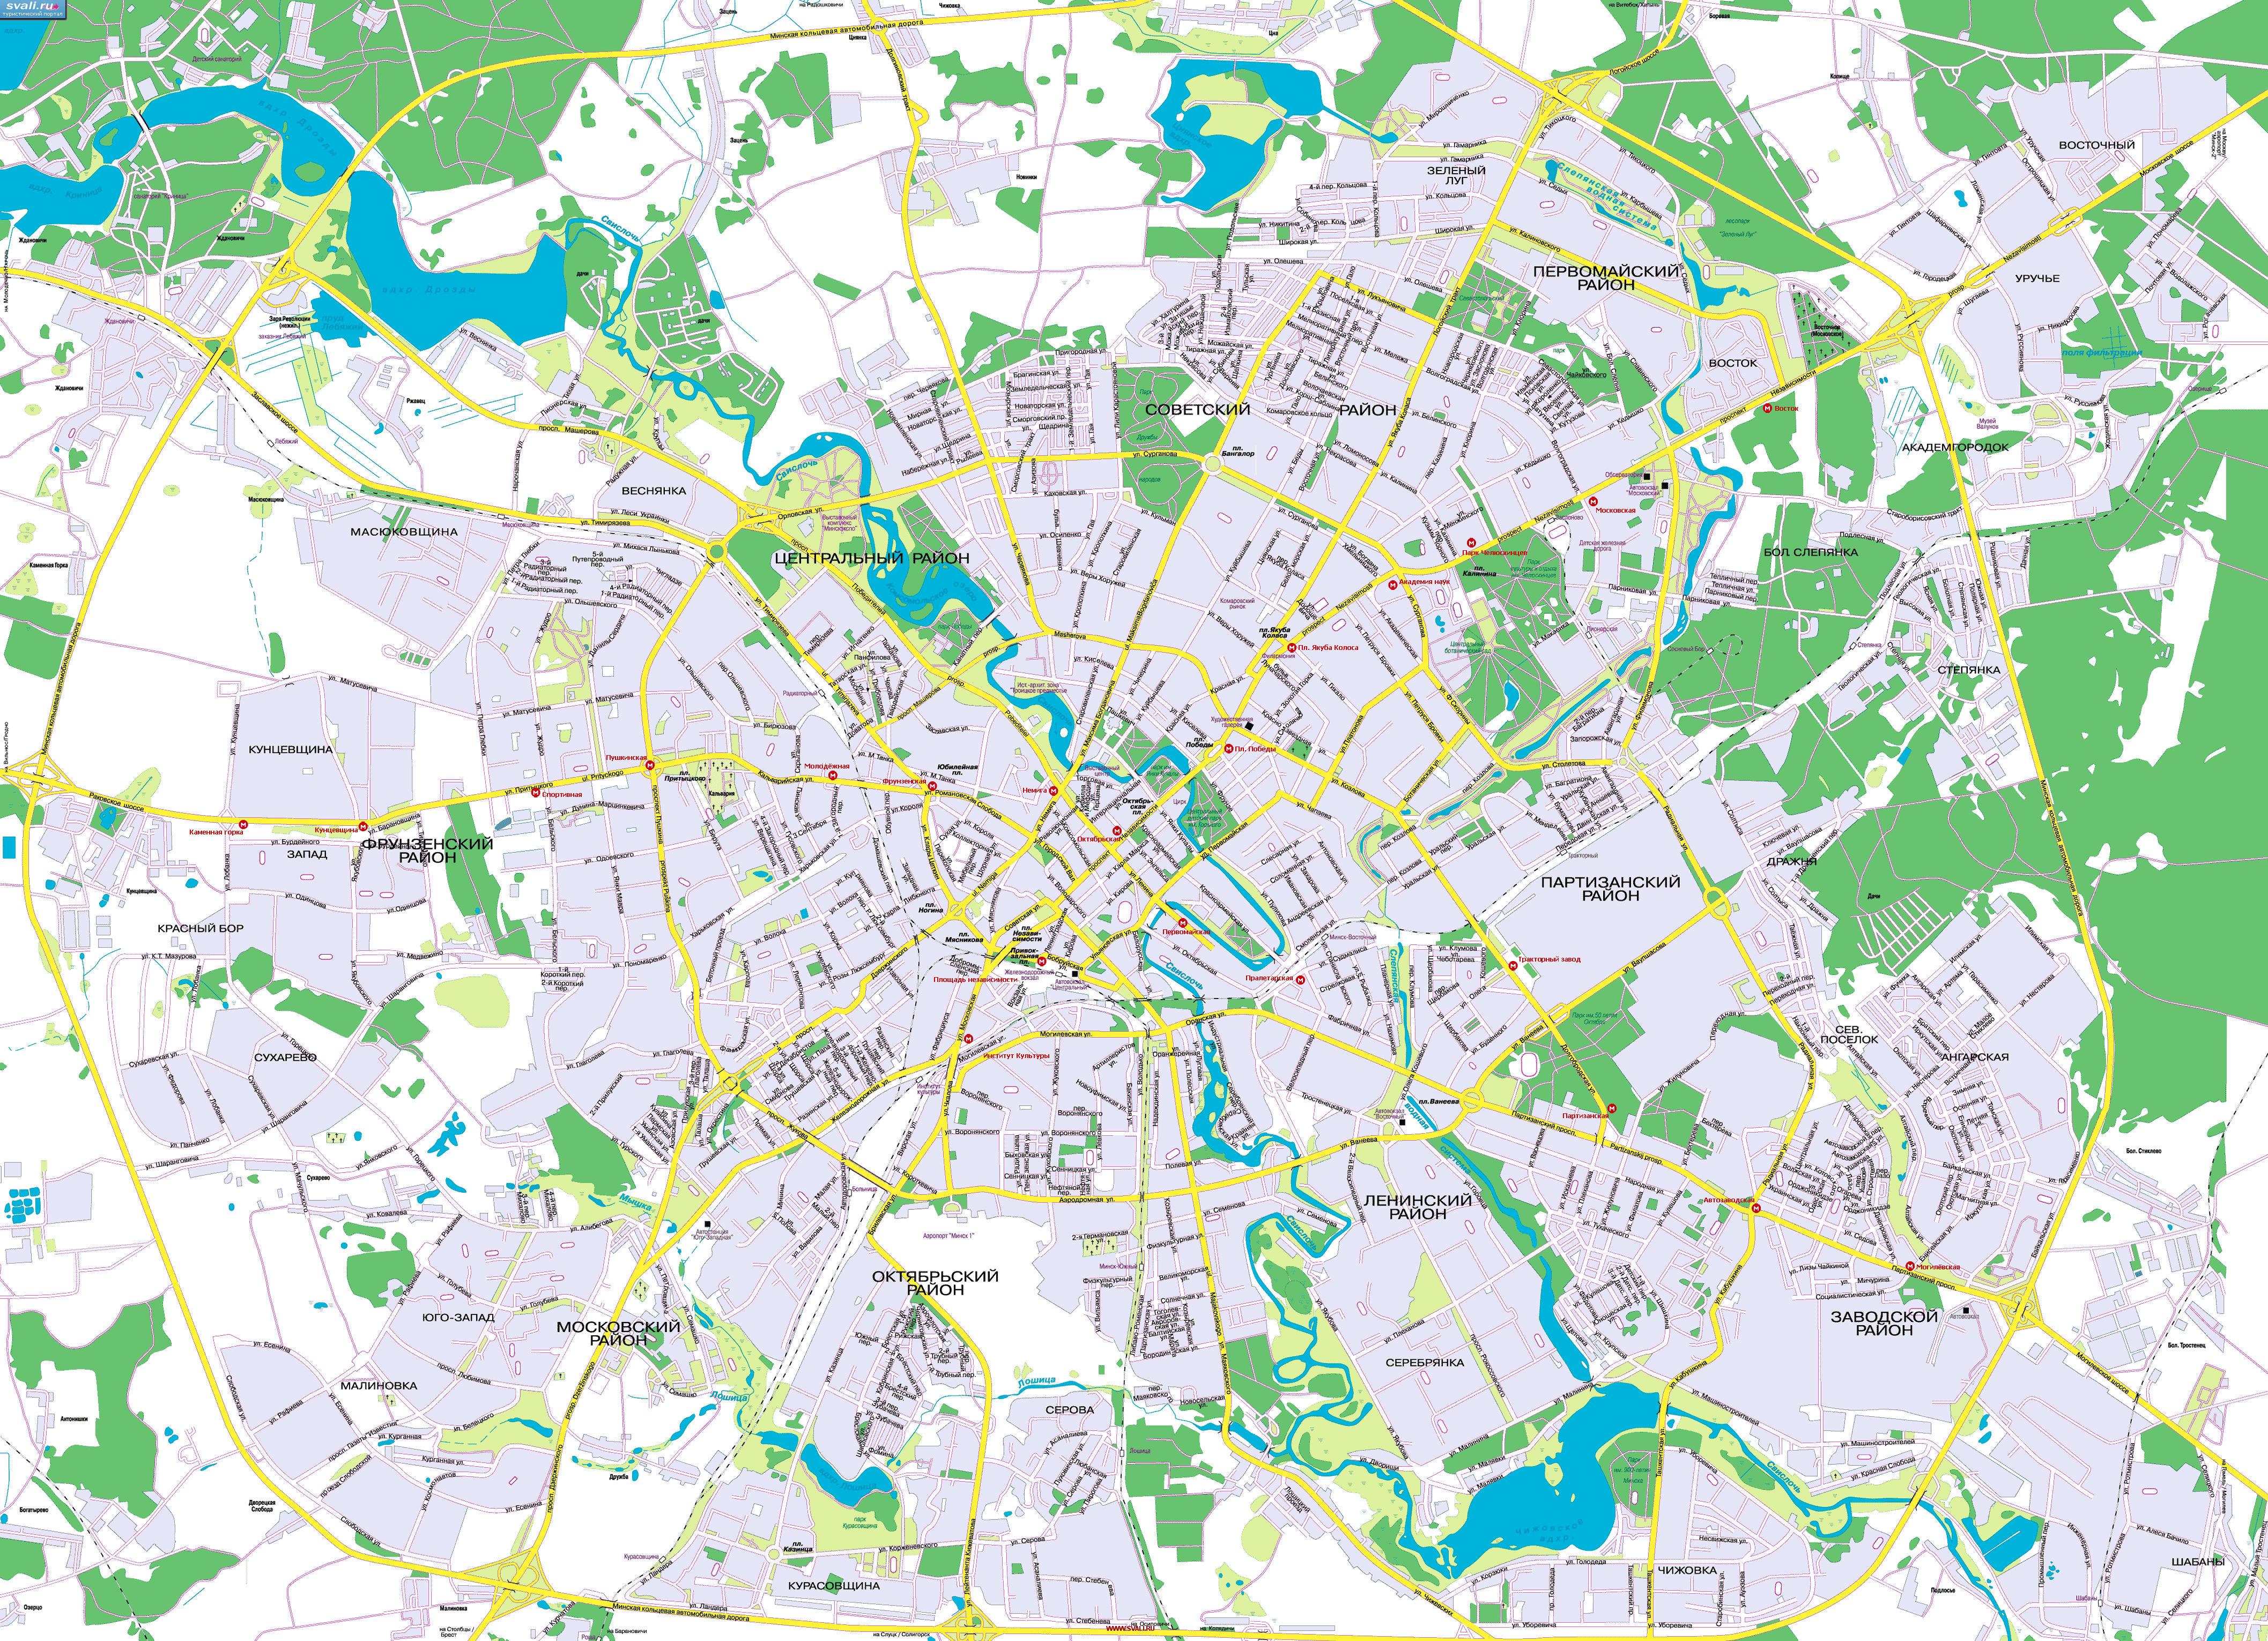Select the СЕРОВА neighborhood label
This screenshot has height=1641, width=2268.
1070,1409
